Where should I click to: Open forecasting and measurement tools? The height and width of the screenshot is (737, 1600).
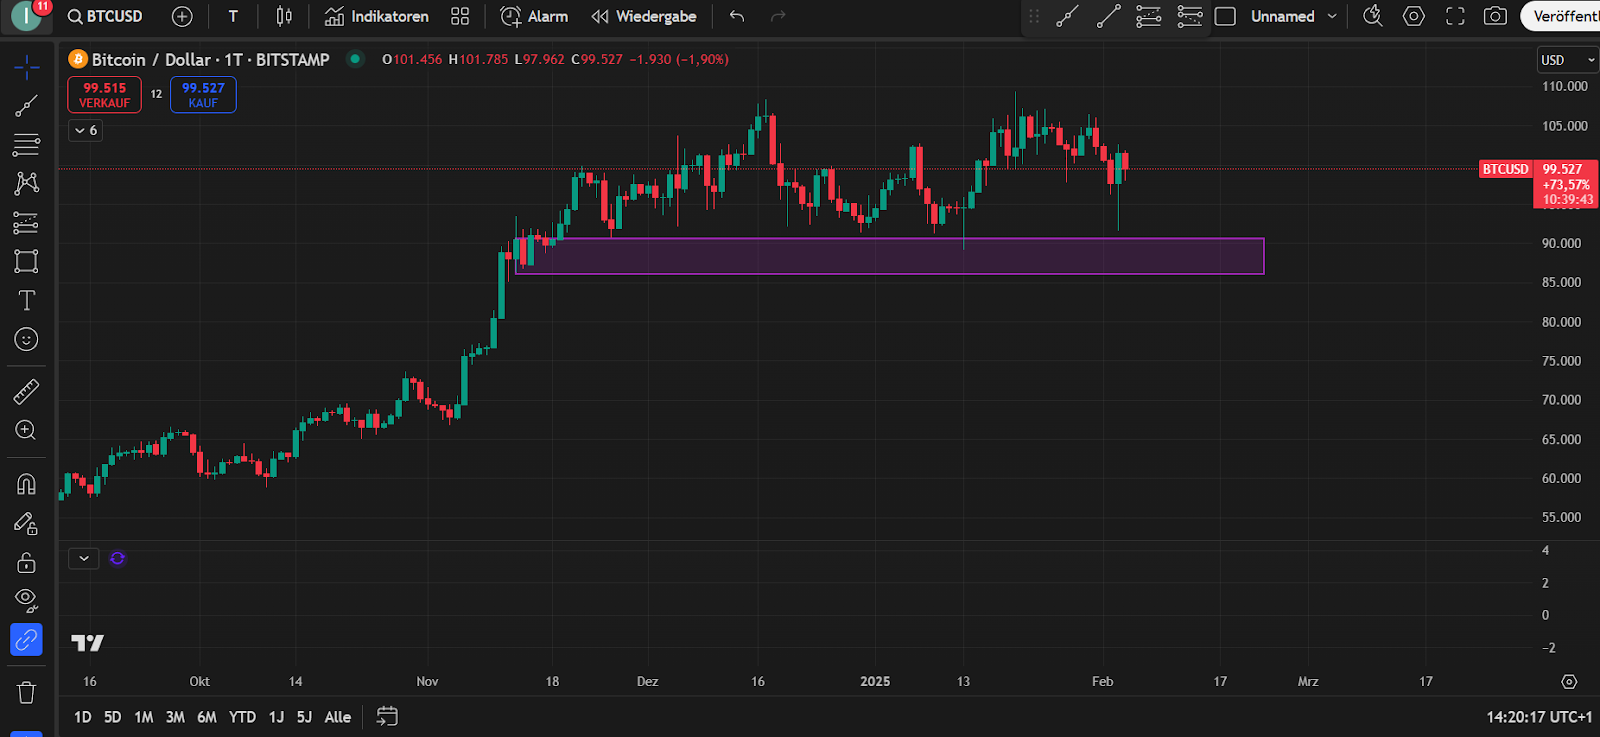click(26, 222)
